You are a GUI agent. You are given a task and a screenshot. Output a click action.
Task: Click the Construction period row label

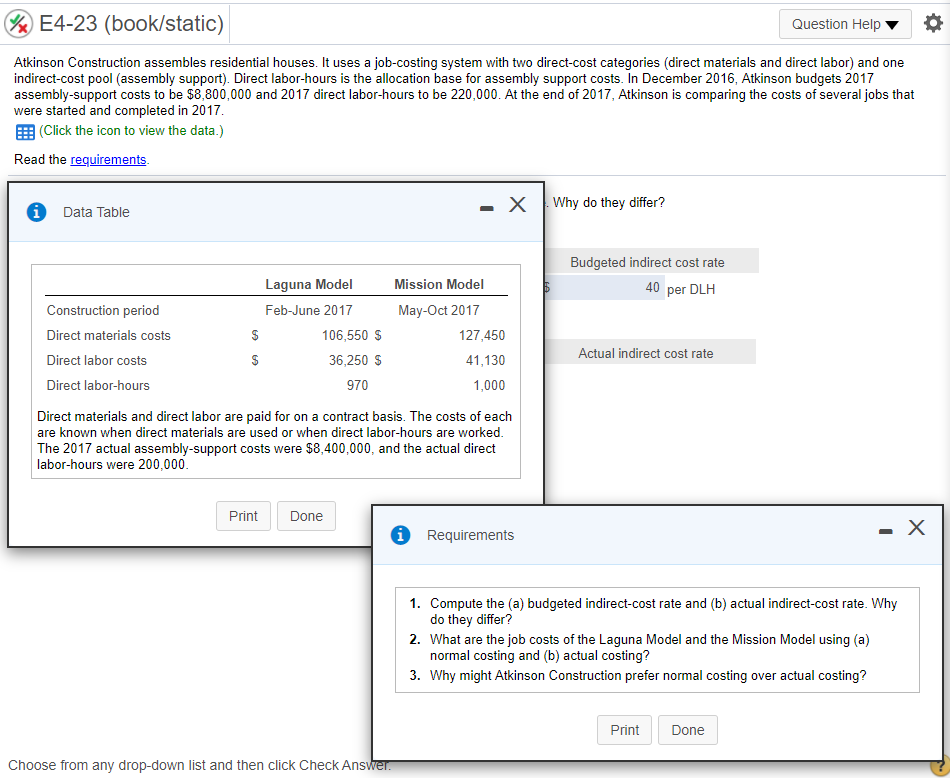(x=103, y=310)
